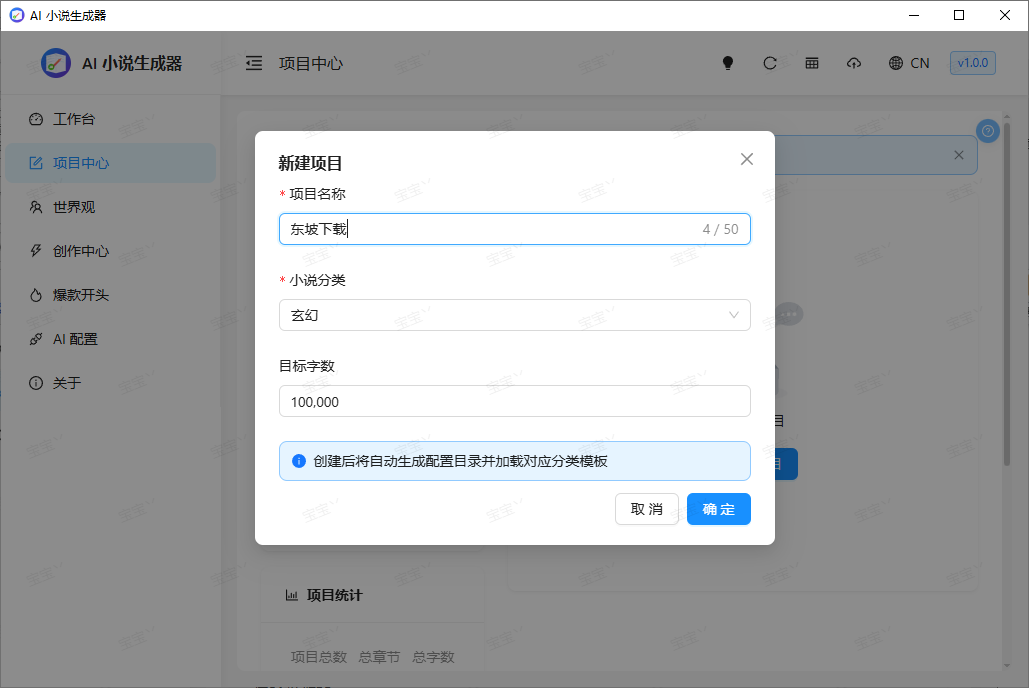Collapse the sidebar with the menu toggle
Viewport: 1029px width, 688px height.
253,62
